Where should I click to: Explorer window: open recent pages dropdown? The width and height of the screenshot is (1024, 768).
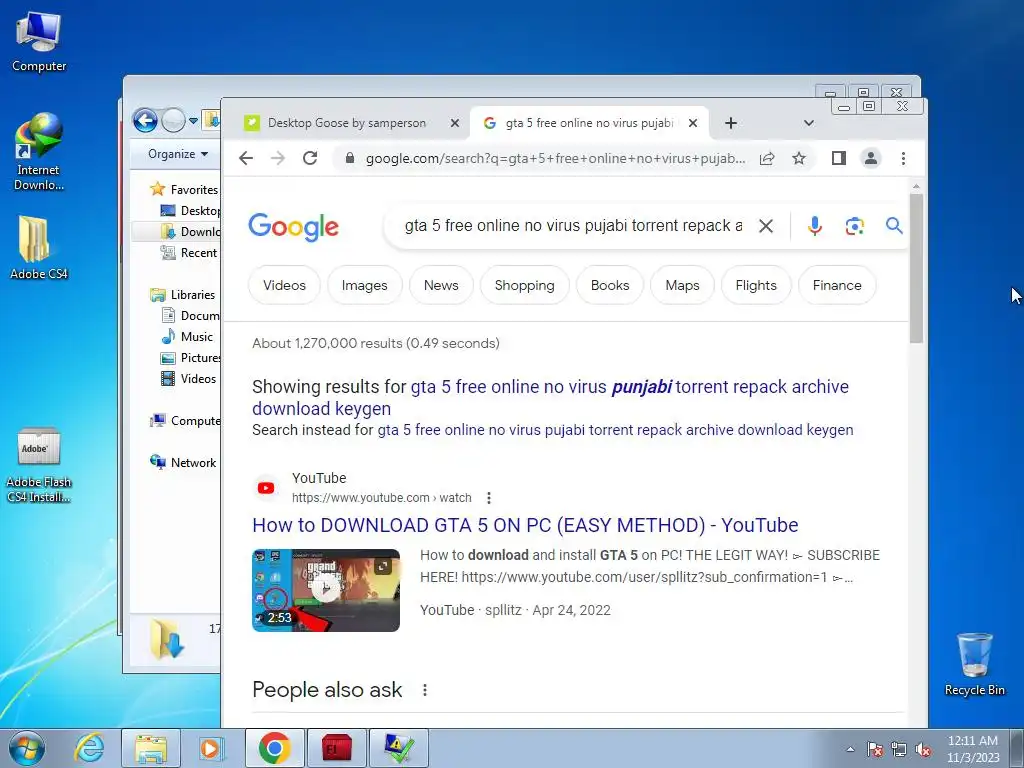[x=193, y=121]
